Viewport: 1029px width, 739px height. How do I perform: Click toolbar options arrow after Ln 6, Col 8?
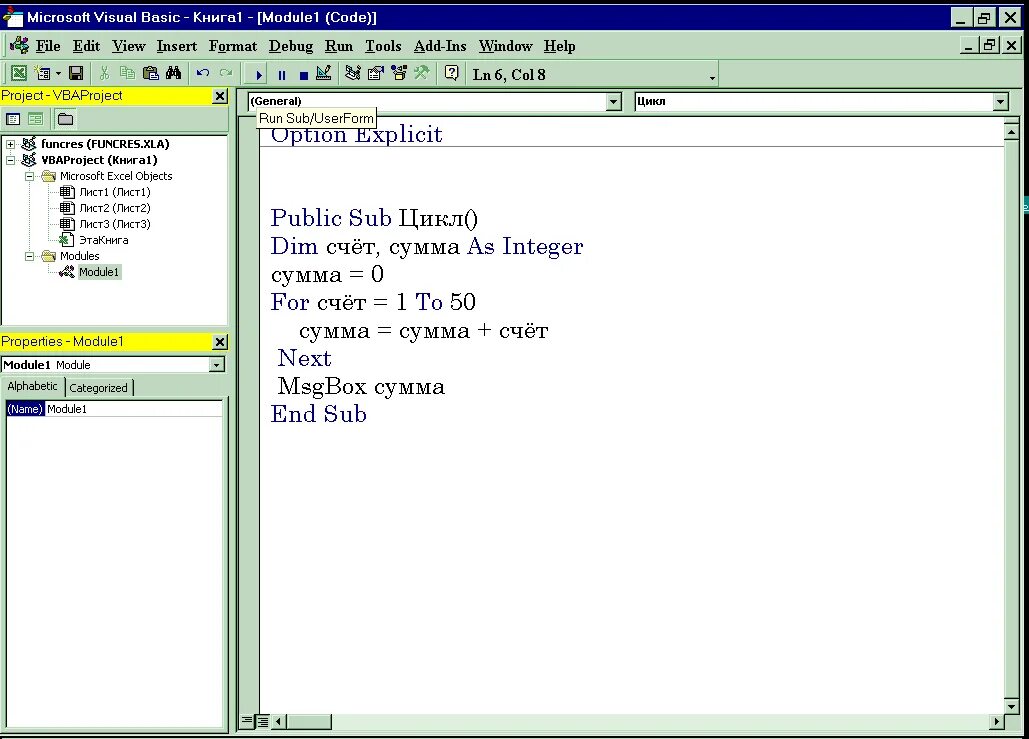[712, 78]
